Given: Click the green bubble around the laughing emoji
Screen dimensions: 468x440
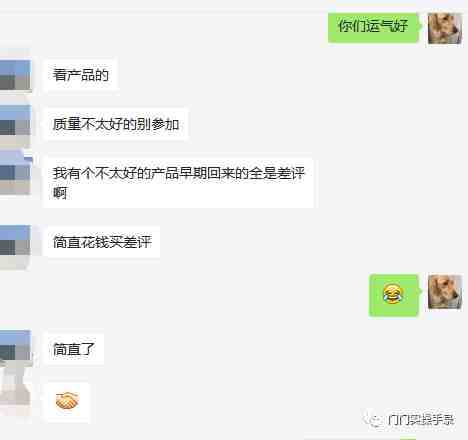Looking at the screenshot, I should point(394,295).
